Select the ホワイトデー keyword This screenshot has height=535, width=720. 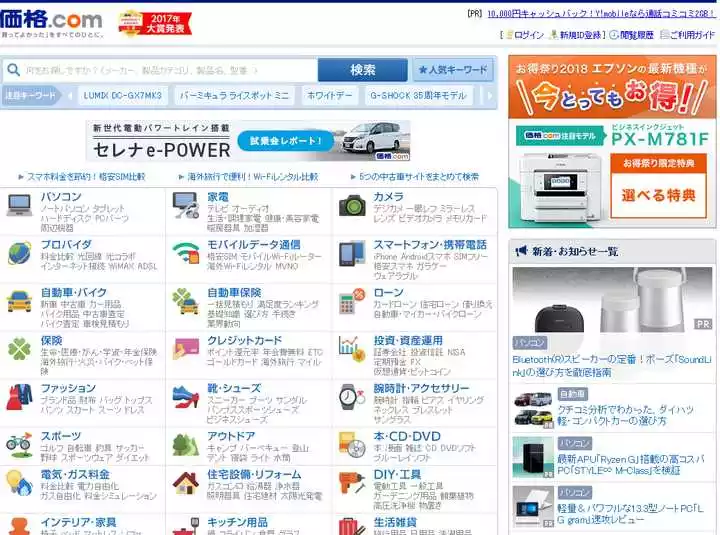pos(330,96)
